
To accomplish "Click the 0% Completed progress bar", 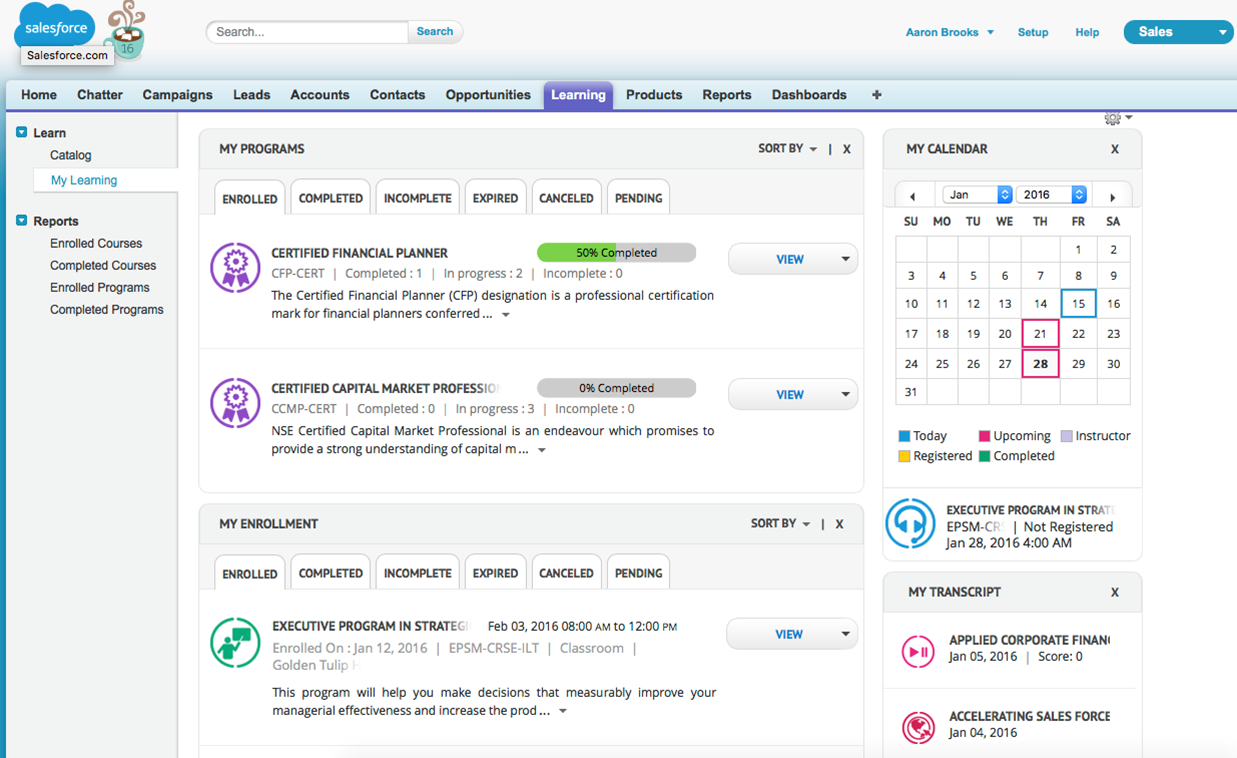I will (616, 387).
